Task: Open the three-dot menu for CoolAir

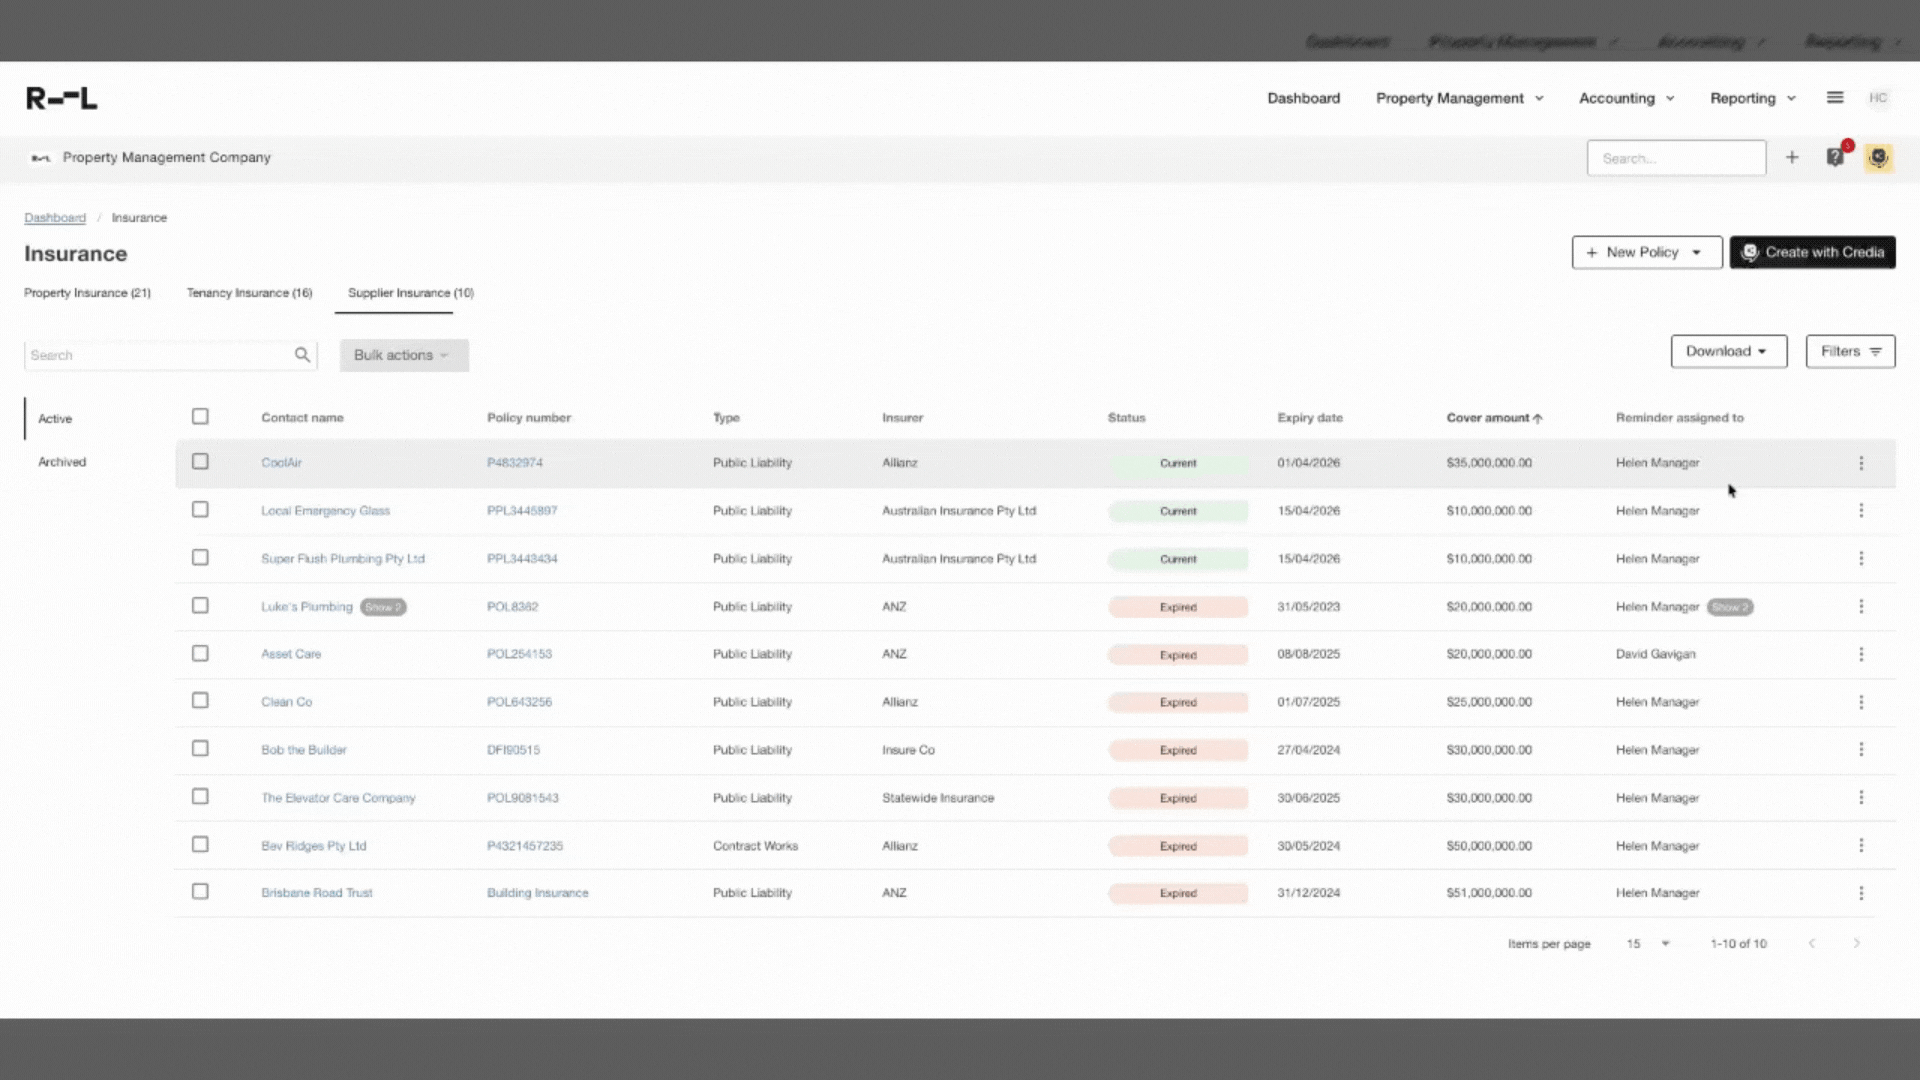Action: (1861, 462)
